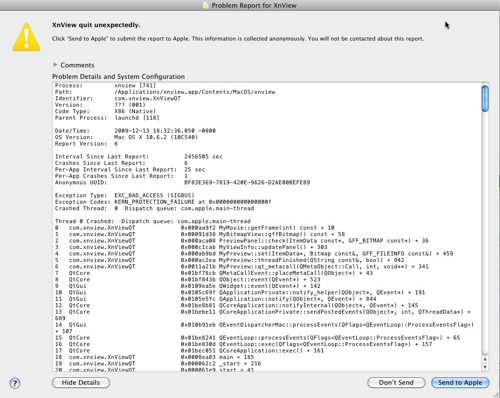Click the Date/Time 2009-12-13 line
The height and width of the screenshot is (398, 500).
click(x=135, y=131)
